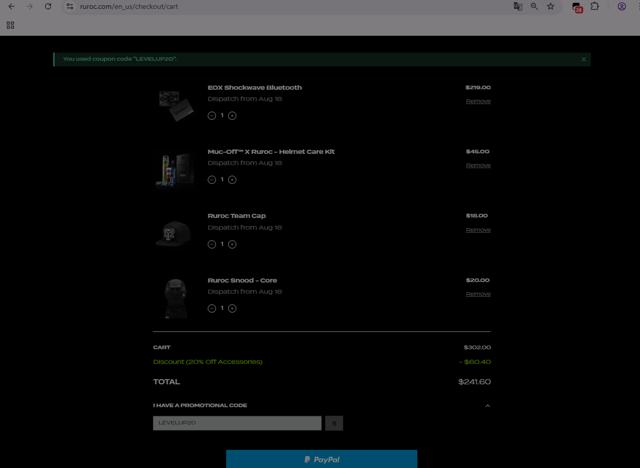Click the -$60.40 discount amount
Viewport: 640px width, 468px height.
(x=475, y=362)
